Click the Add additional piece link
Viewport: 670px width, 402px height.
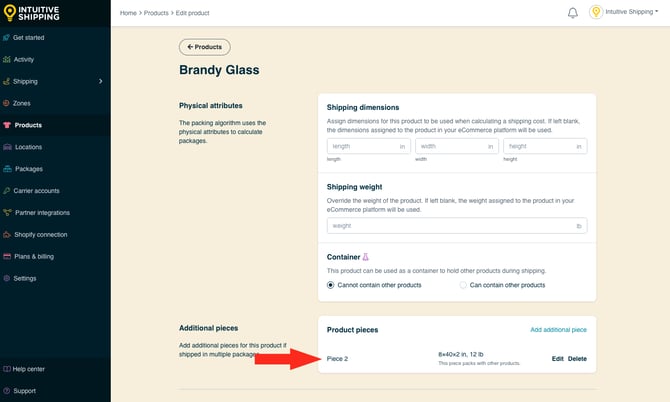pos(558,330)
